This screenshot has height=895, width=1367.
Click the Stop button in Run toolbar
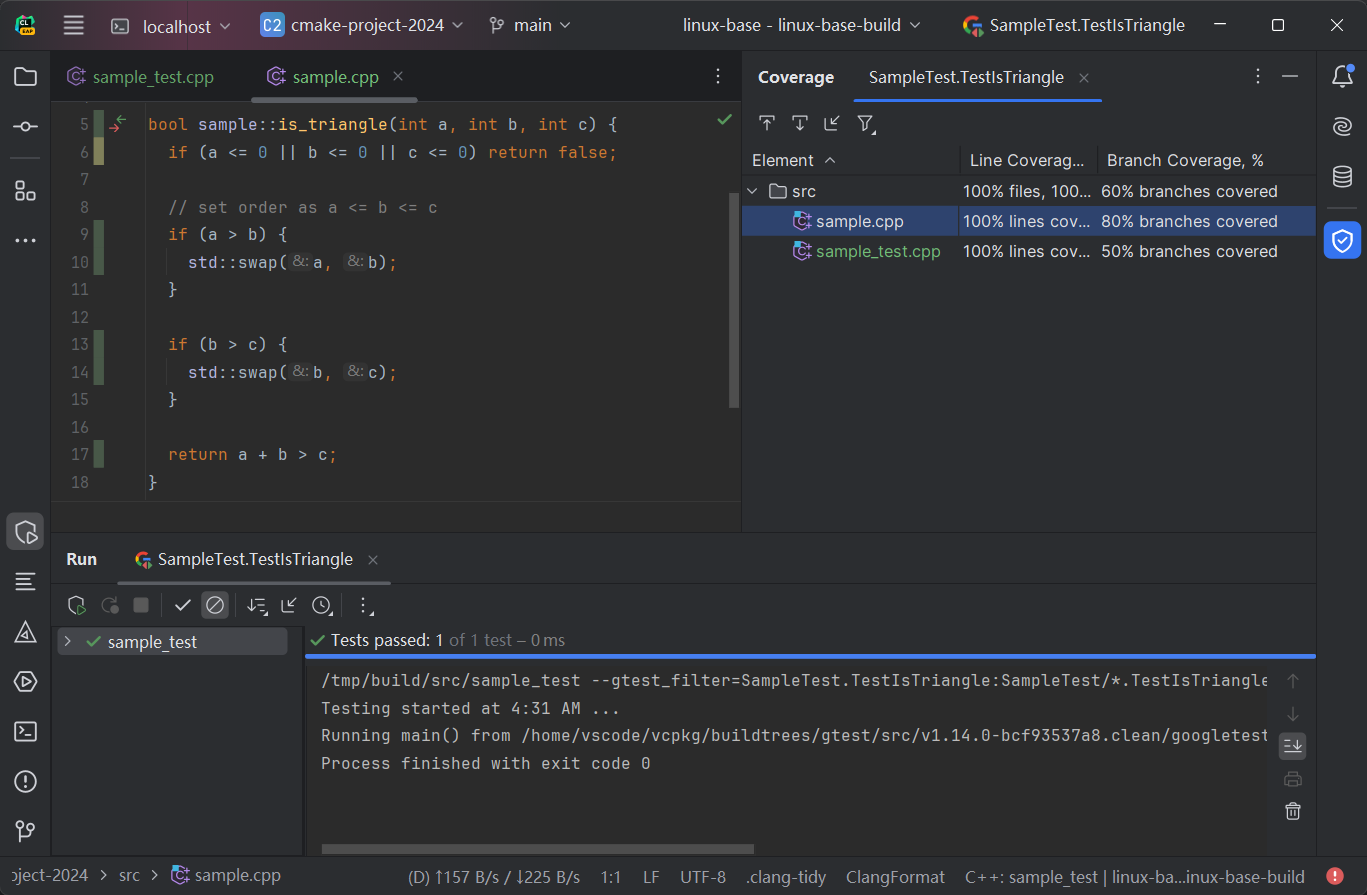point(141,605)
